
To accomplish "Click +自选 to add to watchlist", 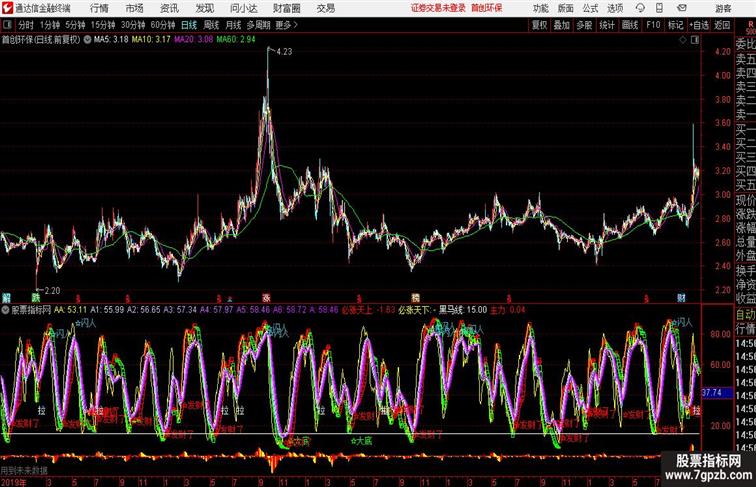I will (699, 25).
